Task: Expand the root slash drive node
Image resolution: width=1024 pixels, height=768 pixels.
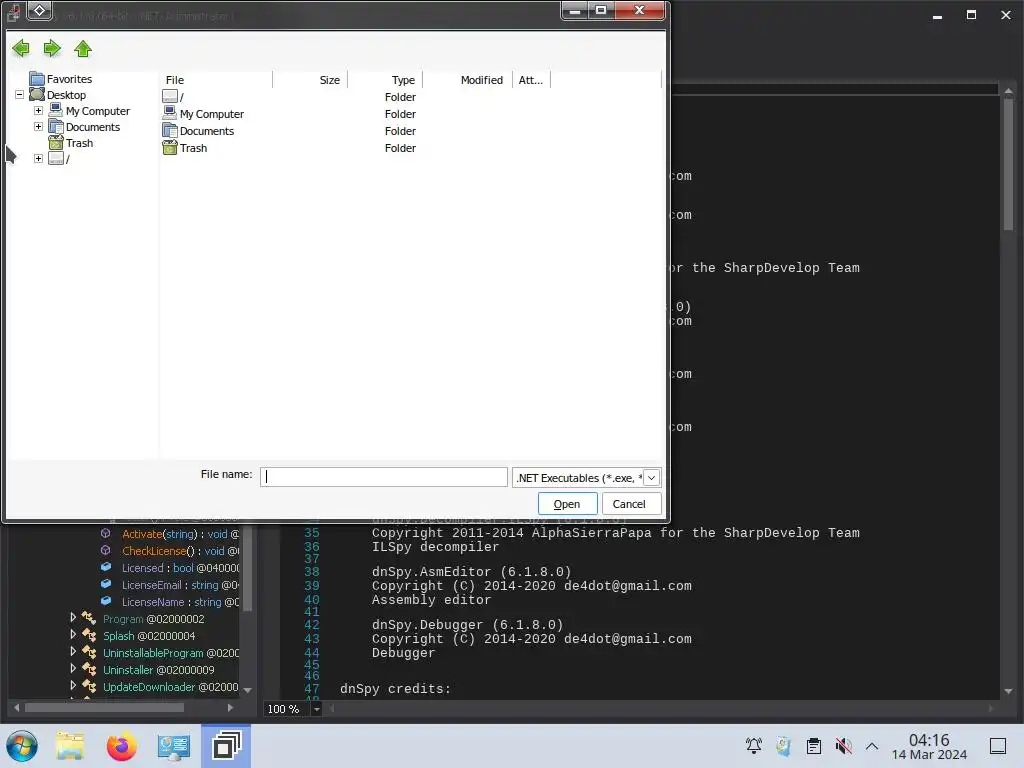Action: click(x=39, y=159)
